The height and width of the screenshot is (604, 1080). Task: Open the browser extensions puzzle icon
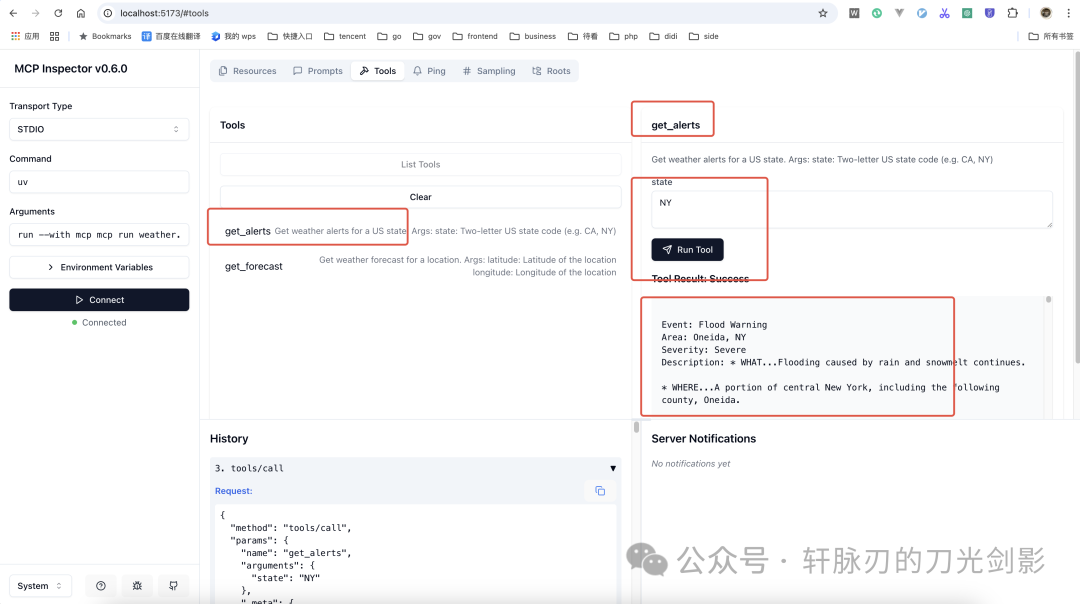tap(1013, 13)
